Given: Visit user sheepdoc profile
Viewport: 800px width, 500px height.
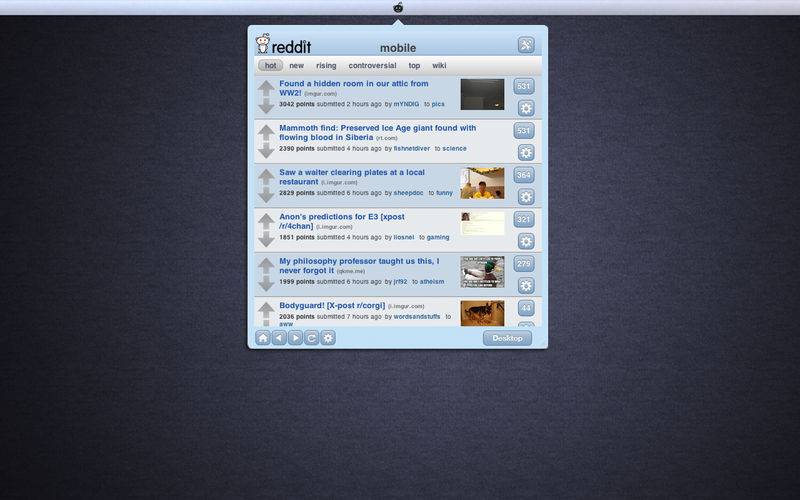Looking at the screenshot, I should [408, 193].
